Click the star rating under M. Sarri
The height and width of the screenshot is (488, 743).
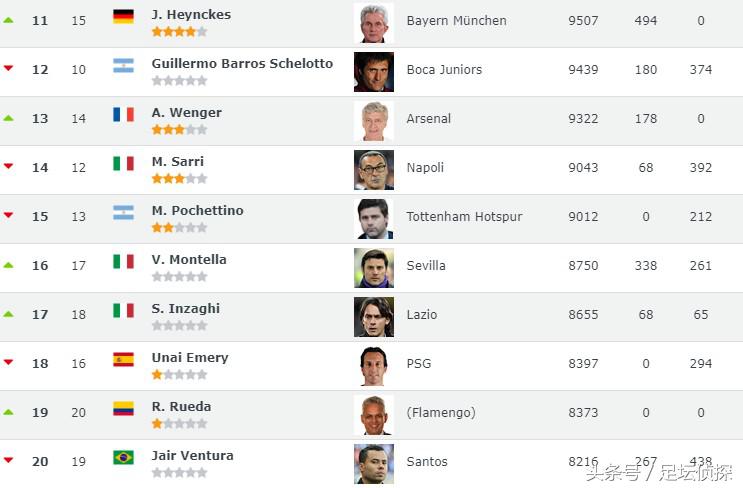(179, 179)
